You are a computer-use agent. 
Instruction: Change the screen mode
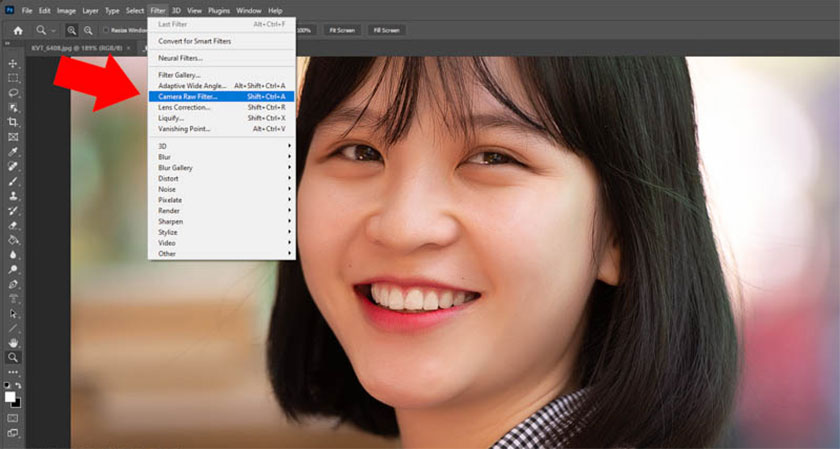[13, 433]
